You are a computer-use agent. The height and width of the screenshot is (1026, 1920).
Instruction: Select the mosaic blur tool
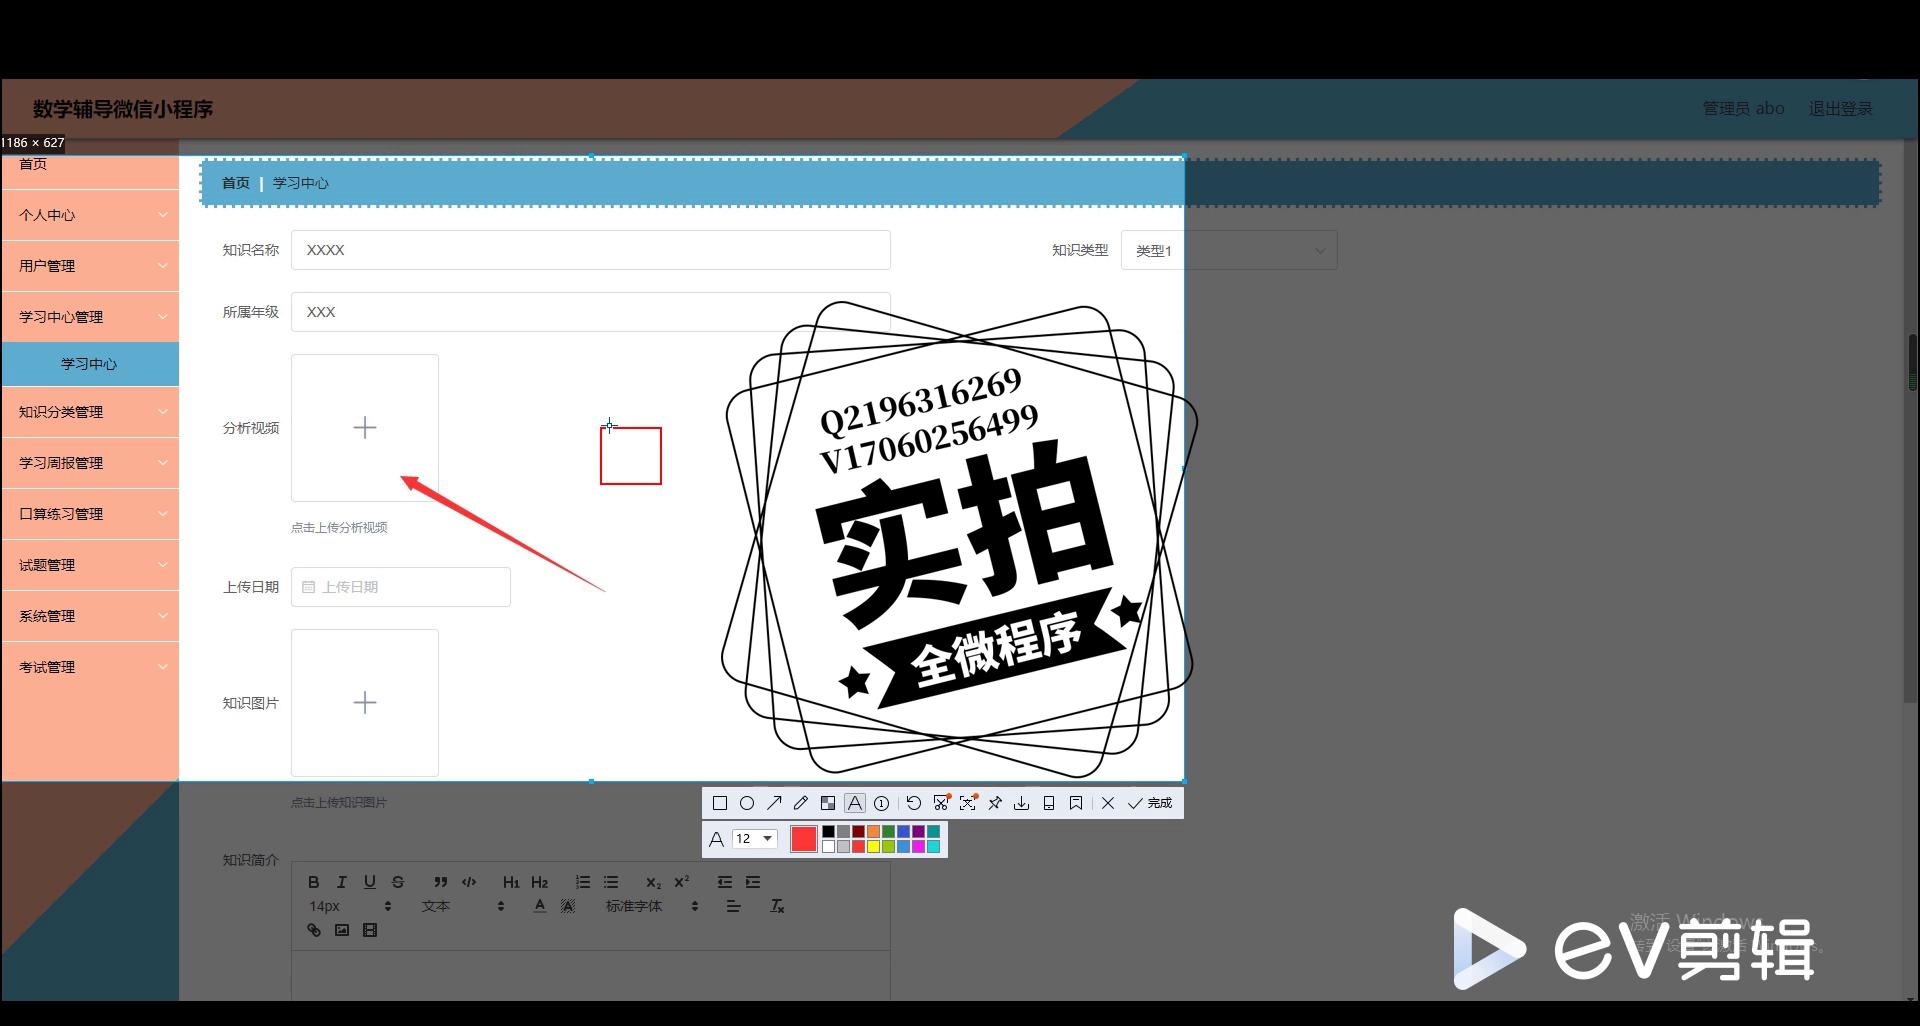point(827,803)
